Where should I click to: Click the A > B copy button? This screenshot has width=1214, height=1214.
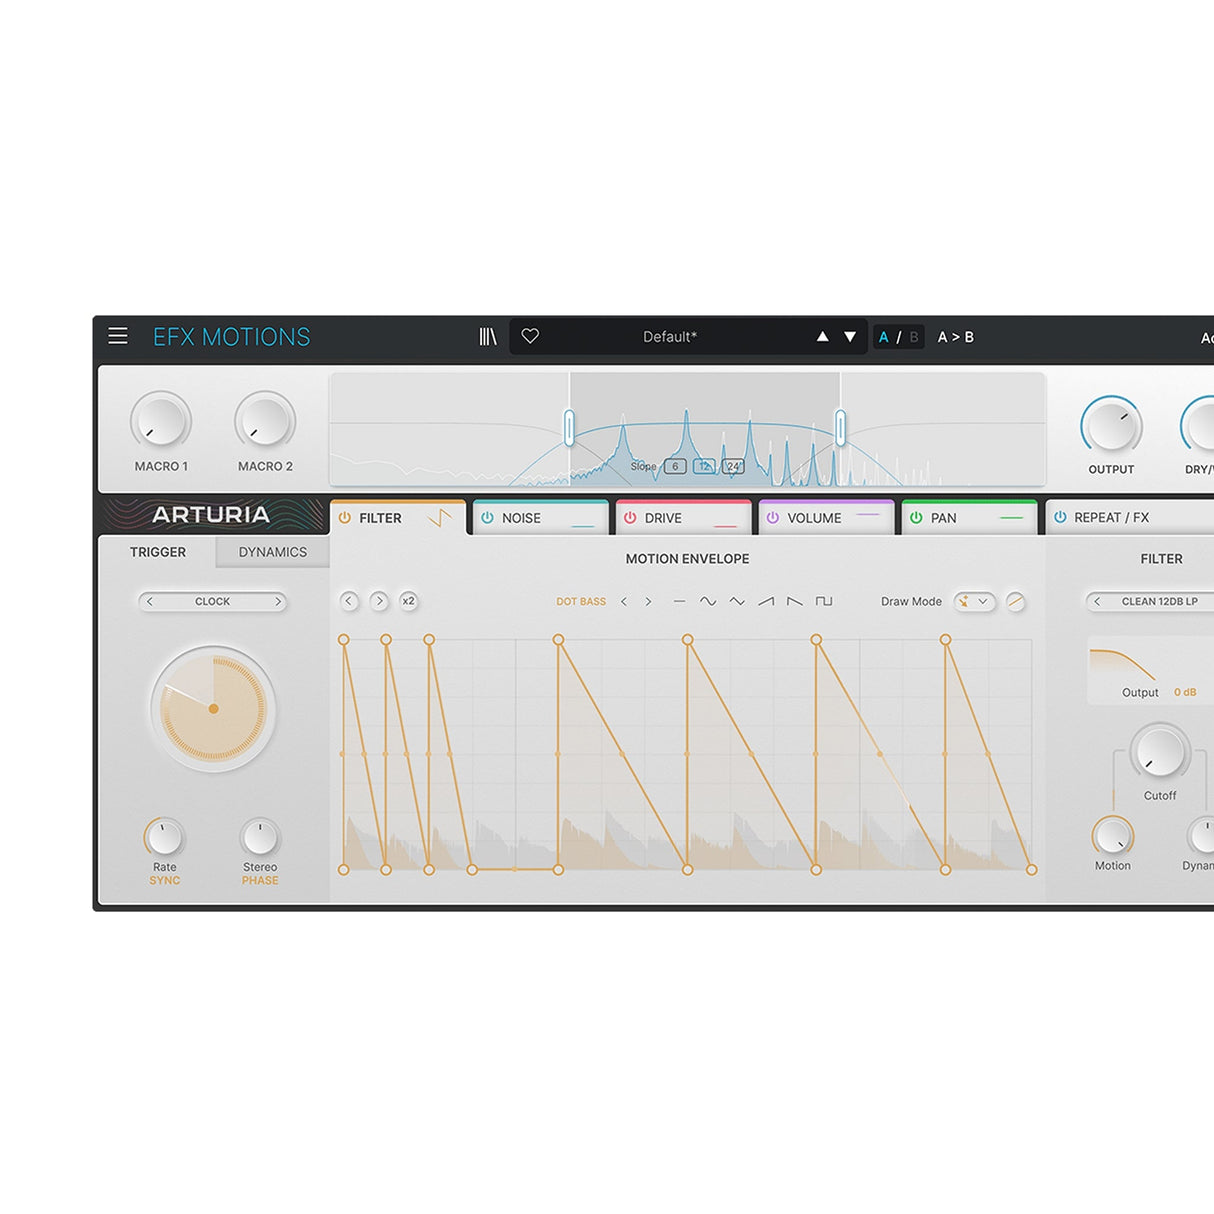pos(957,337)
